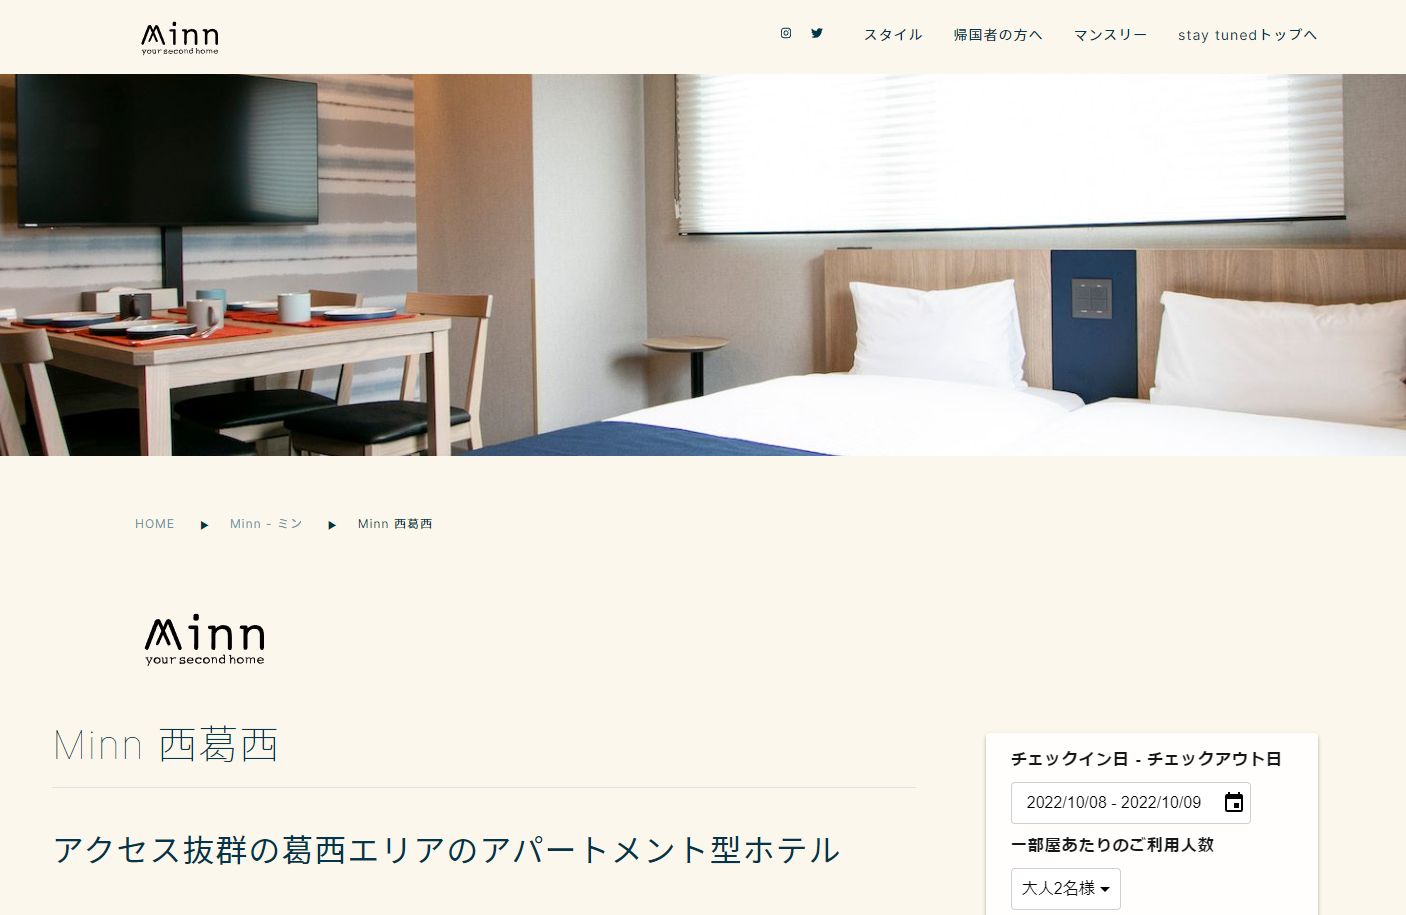Click the hotel room hero image
1406x915 pixels.
703,265
